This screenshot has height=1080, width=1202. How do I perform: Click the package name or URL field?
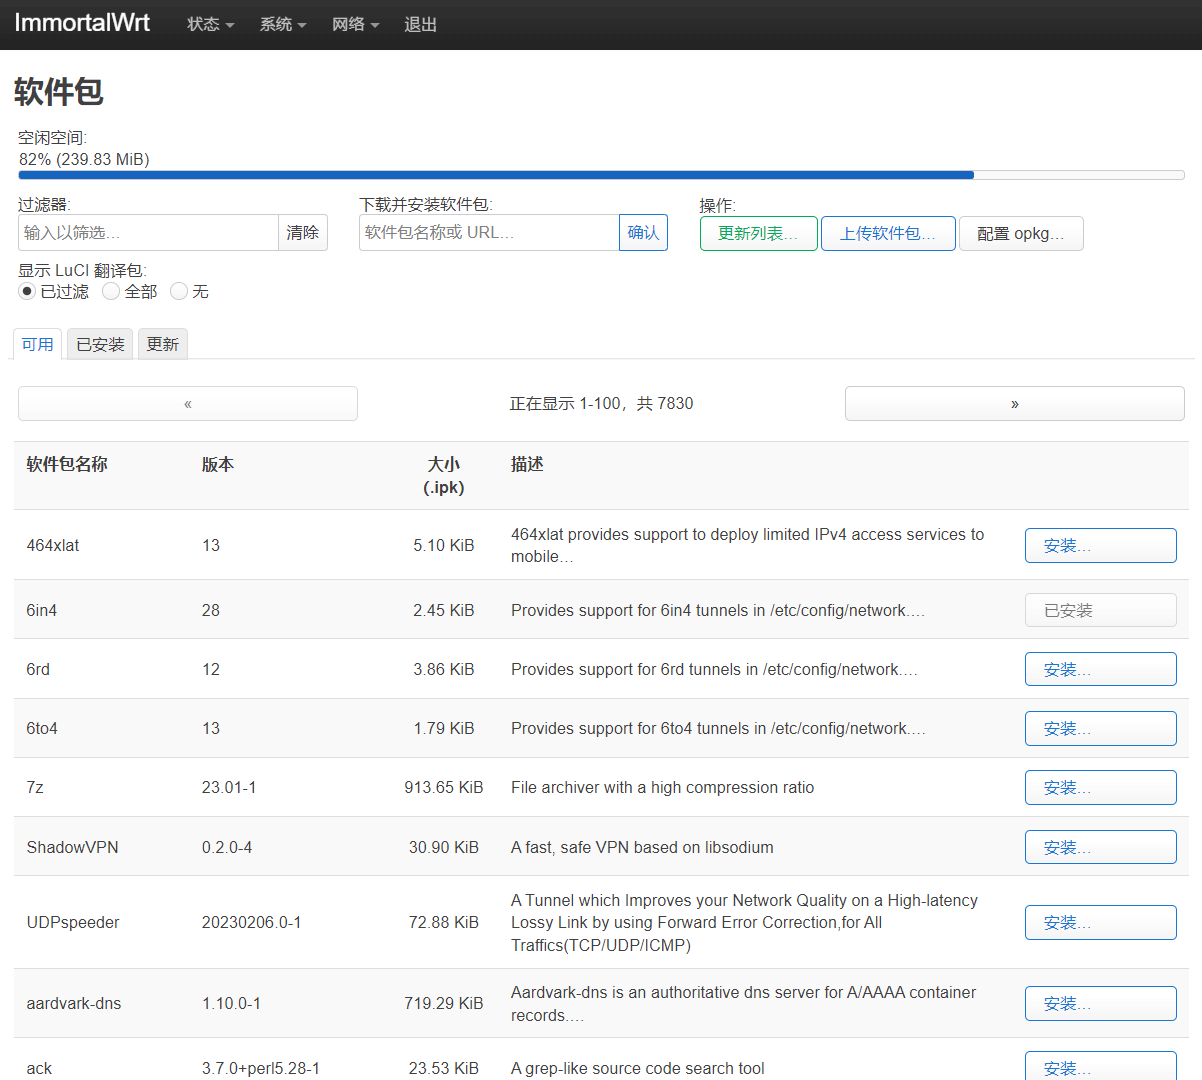tap(489, 233)
